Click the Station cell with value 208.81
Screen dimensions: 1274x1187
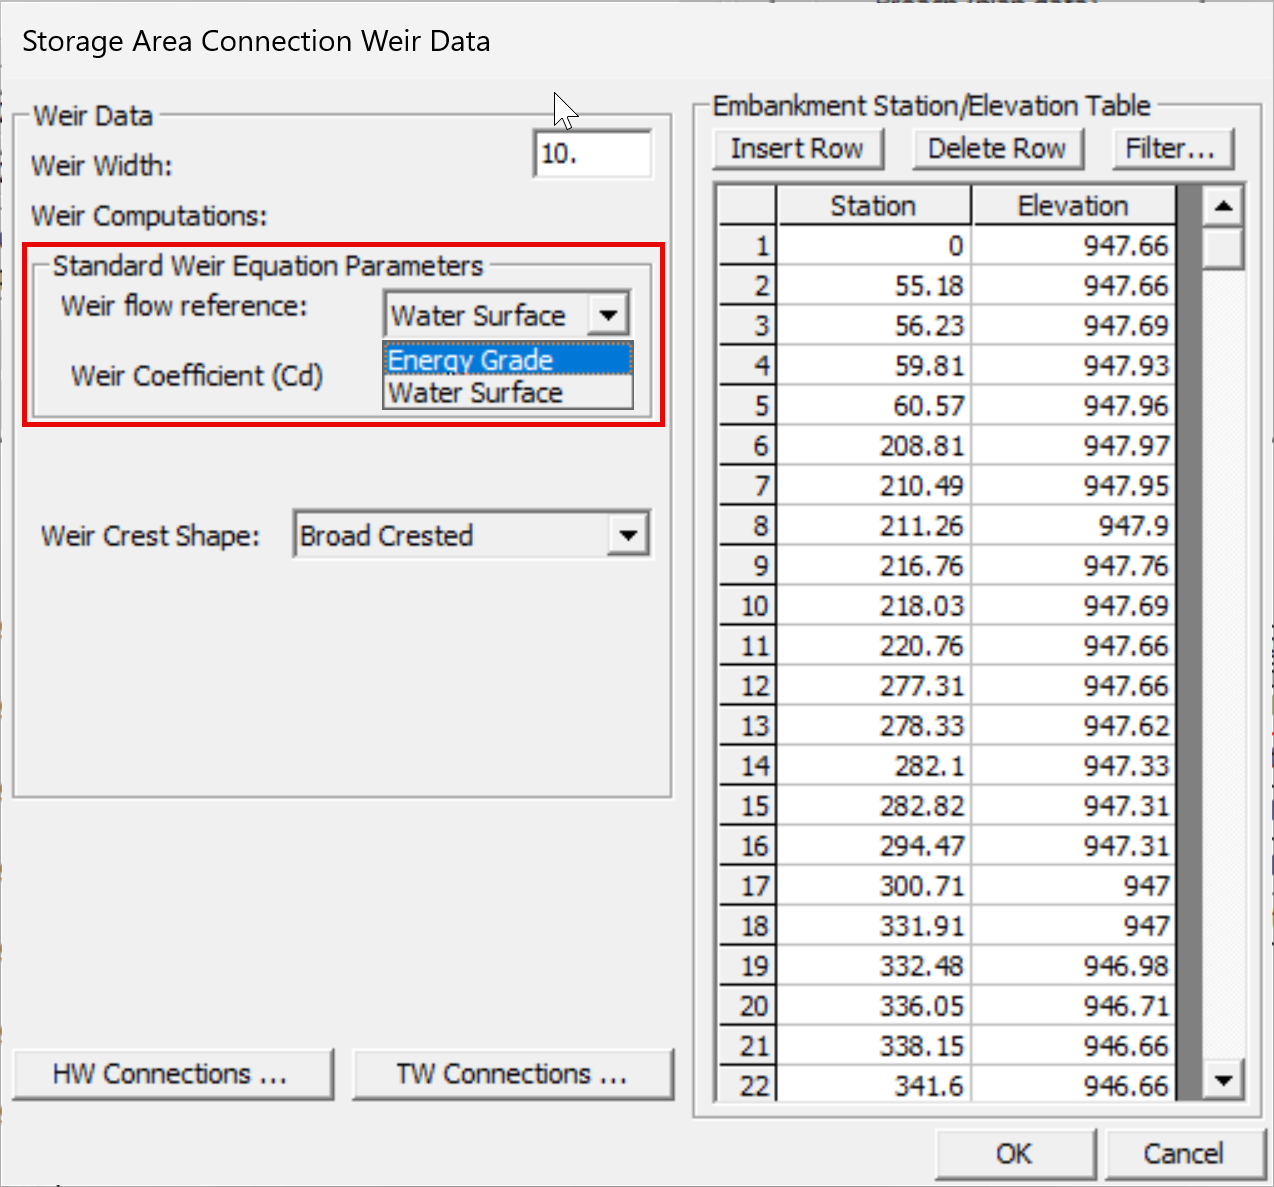click(874, 446)
